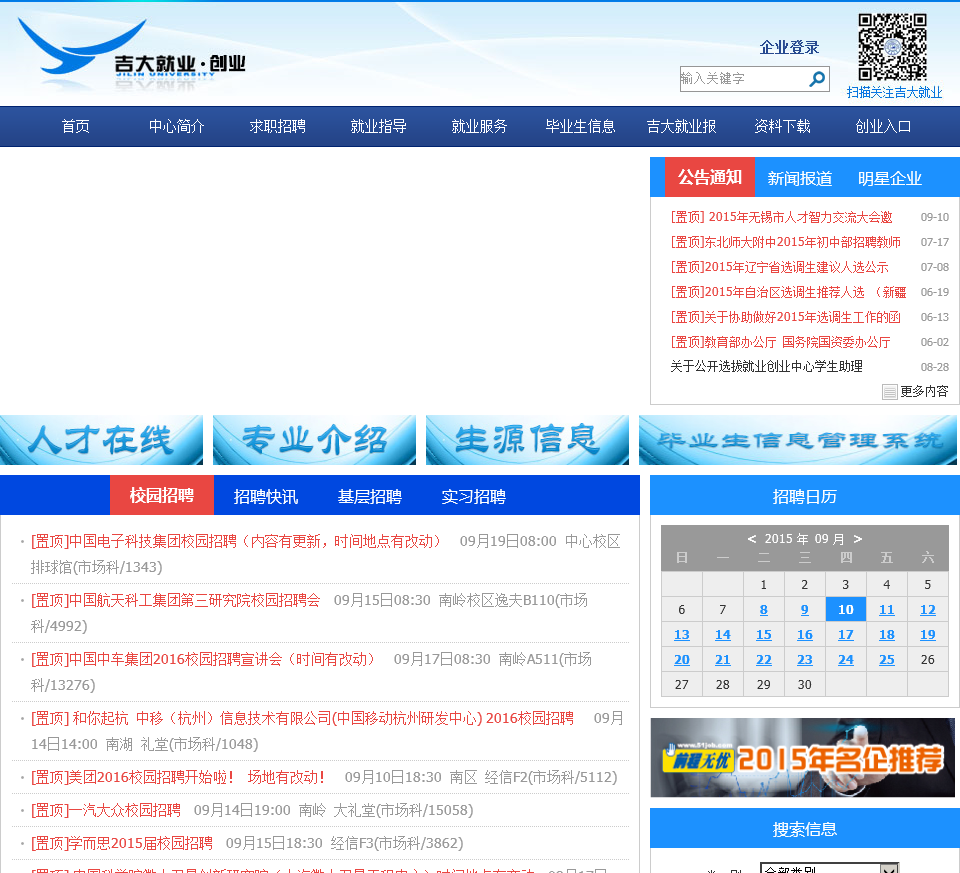Screen dimensions: 960x873
Task: Select calendar date 11
Action: coord(887,610)
